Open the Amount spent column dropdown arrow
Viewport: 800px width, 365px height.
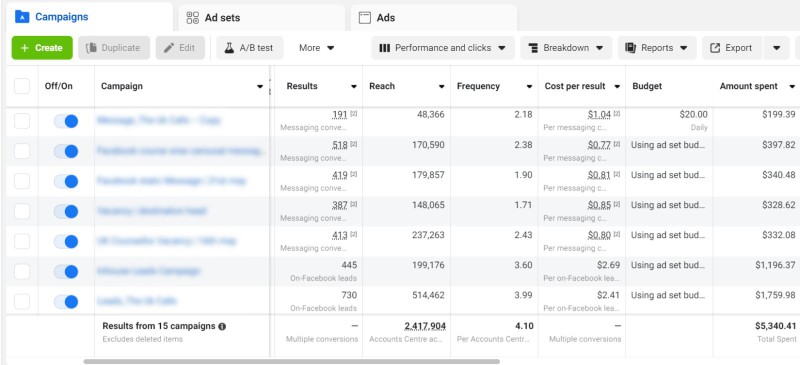click(792, 87)
